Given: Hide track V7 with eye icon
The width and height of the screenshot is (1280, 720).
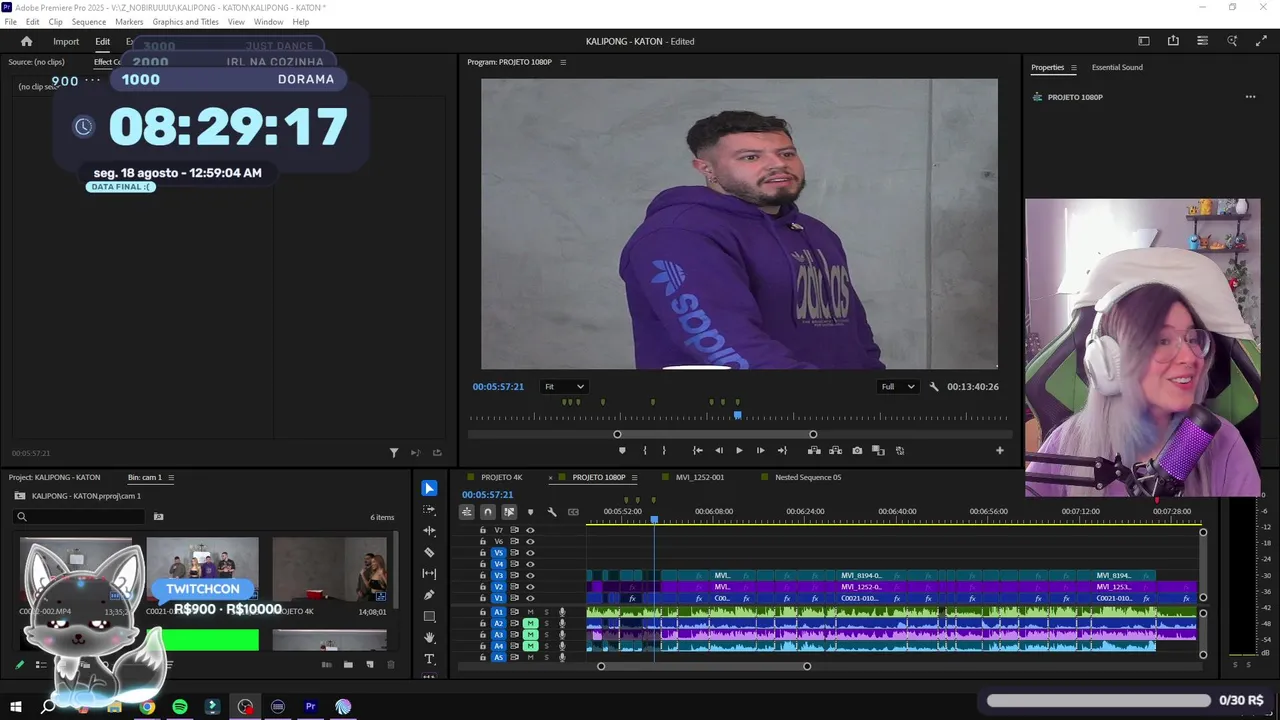Looking at the screenshot, I should 530,530.
